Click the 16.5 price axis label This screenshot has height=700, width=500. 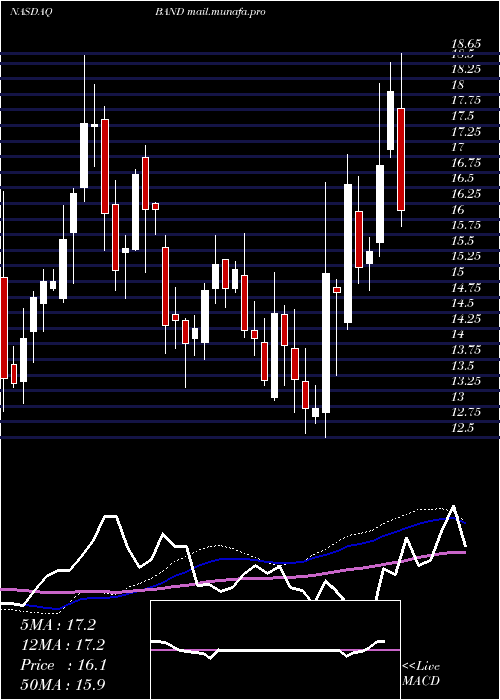(x=462, y=179)
